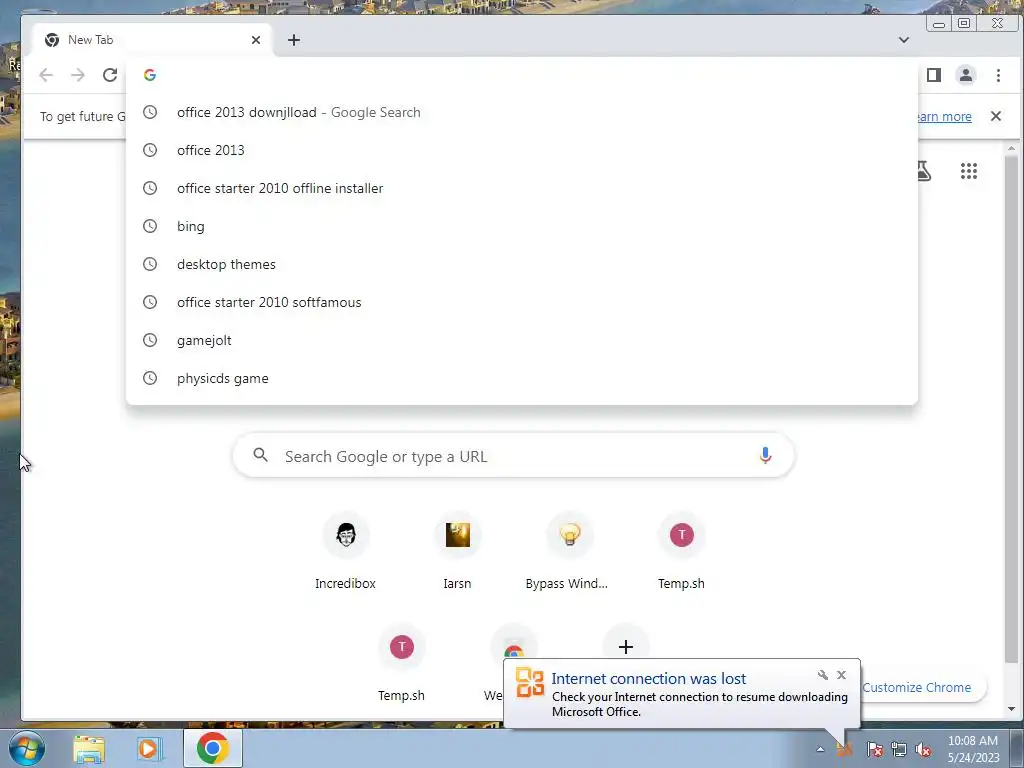Pick suggestion office 2013
Image resolution: width=1024 pixels, height=768 pixels.
pyautogui.click(x=522, y=150)
